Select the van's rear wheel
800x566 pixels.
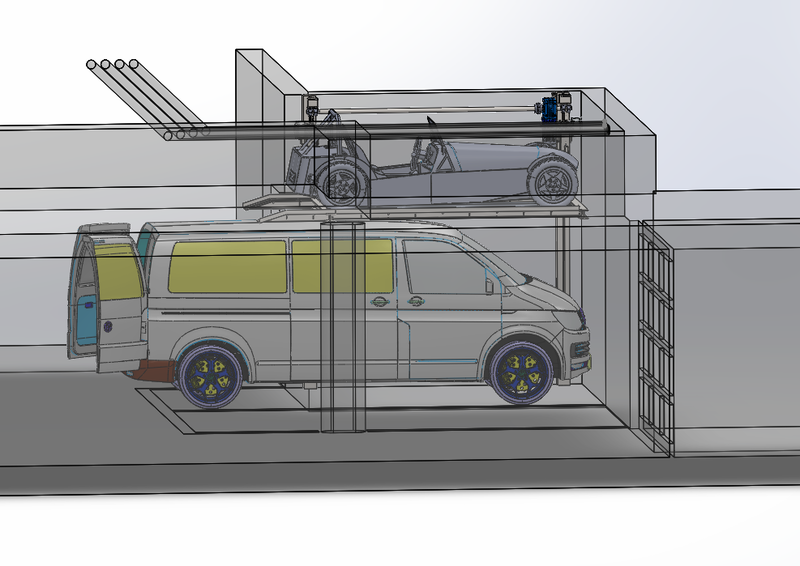(210, 373)
